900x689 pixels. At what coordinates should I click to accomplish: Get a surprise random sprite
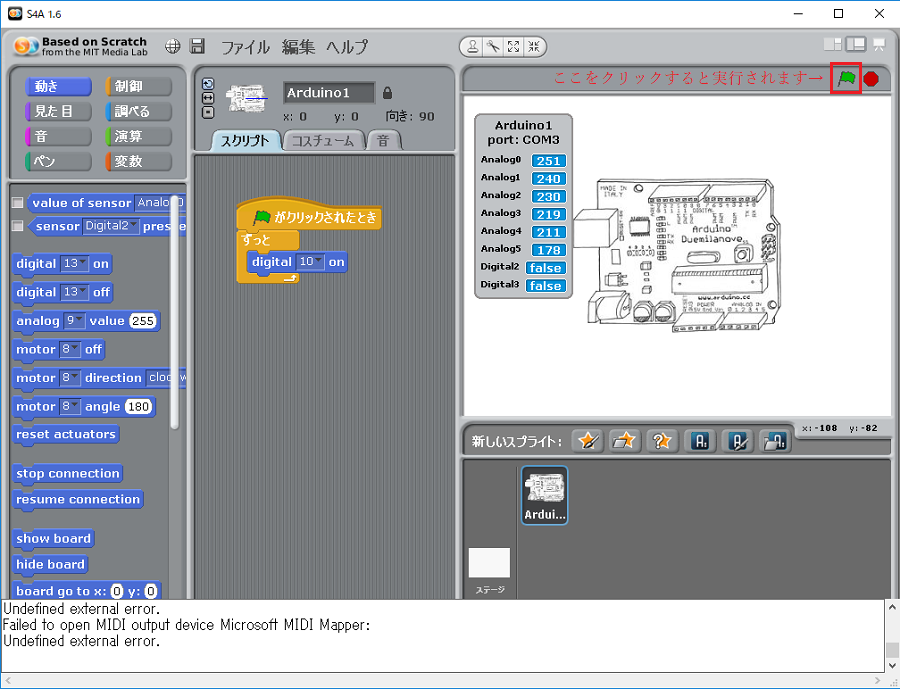[x=662, y=441]
